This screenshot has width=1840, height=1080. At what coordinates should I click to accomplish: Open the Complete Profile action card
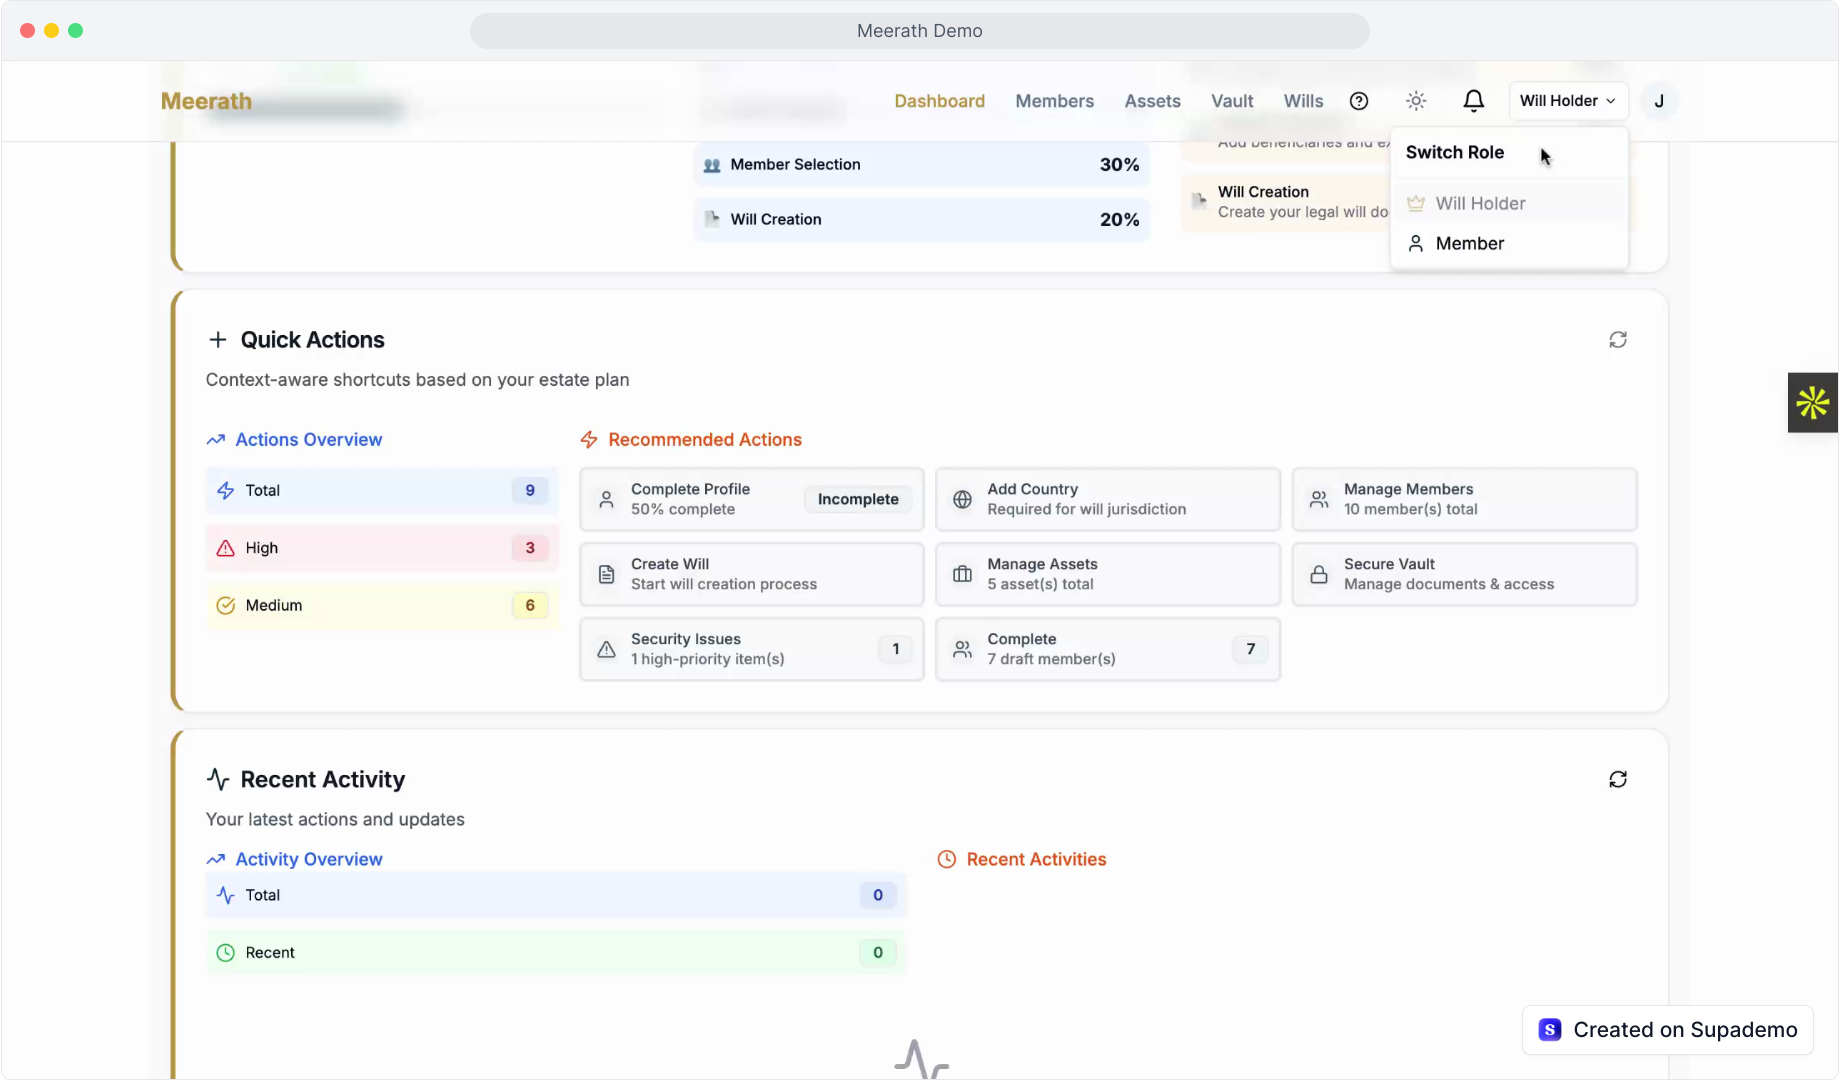pyautogui.click(x=752, y=499)
